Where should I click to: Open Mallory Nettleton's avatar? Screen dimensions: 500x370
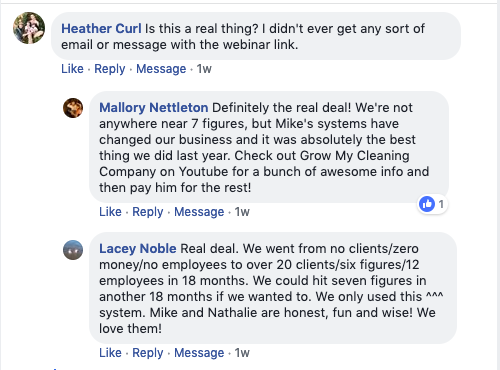coord(73,108)
